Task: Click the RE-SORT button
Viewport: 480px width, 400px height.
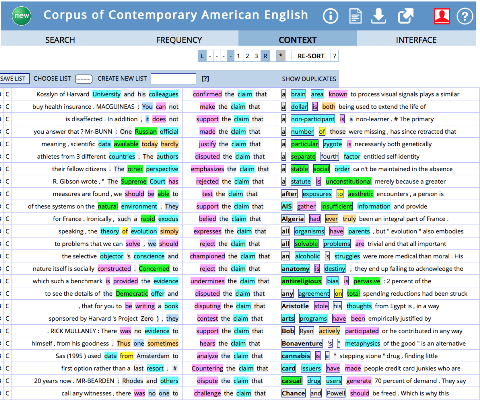Action: [x=311, y=56]
